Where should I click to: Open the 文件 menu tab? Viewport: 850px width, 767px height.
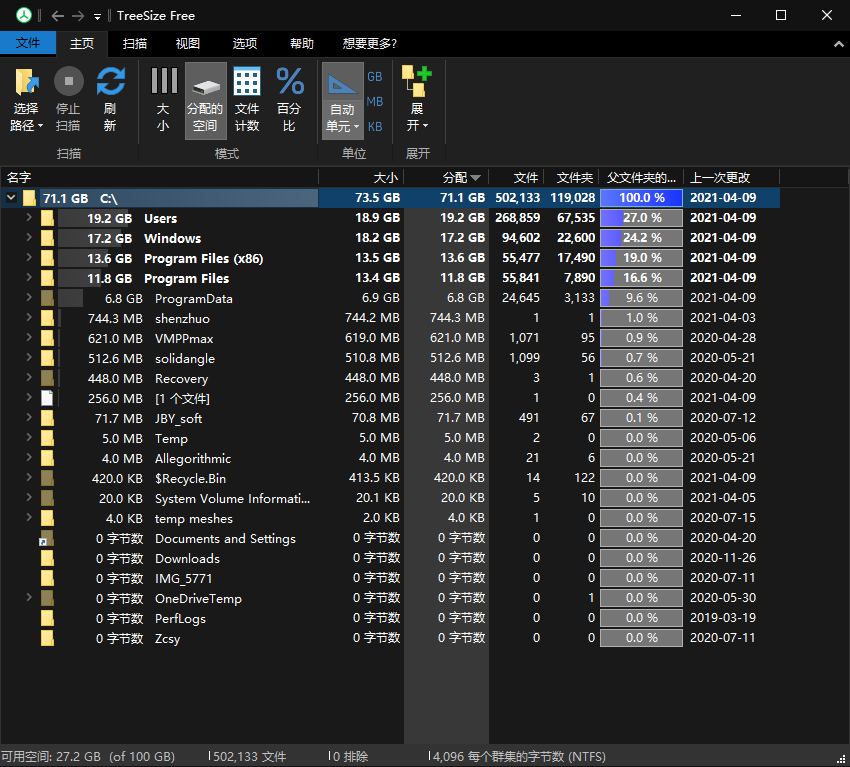(28, 44)
